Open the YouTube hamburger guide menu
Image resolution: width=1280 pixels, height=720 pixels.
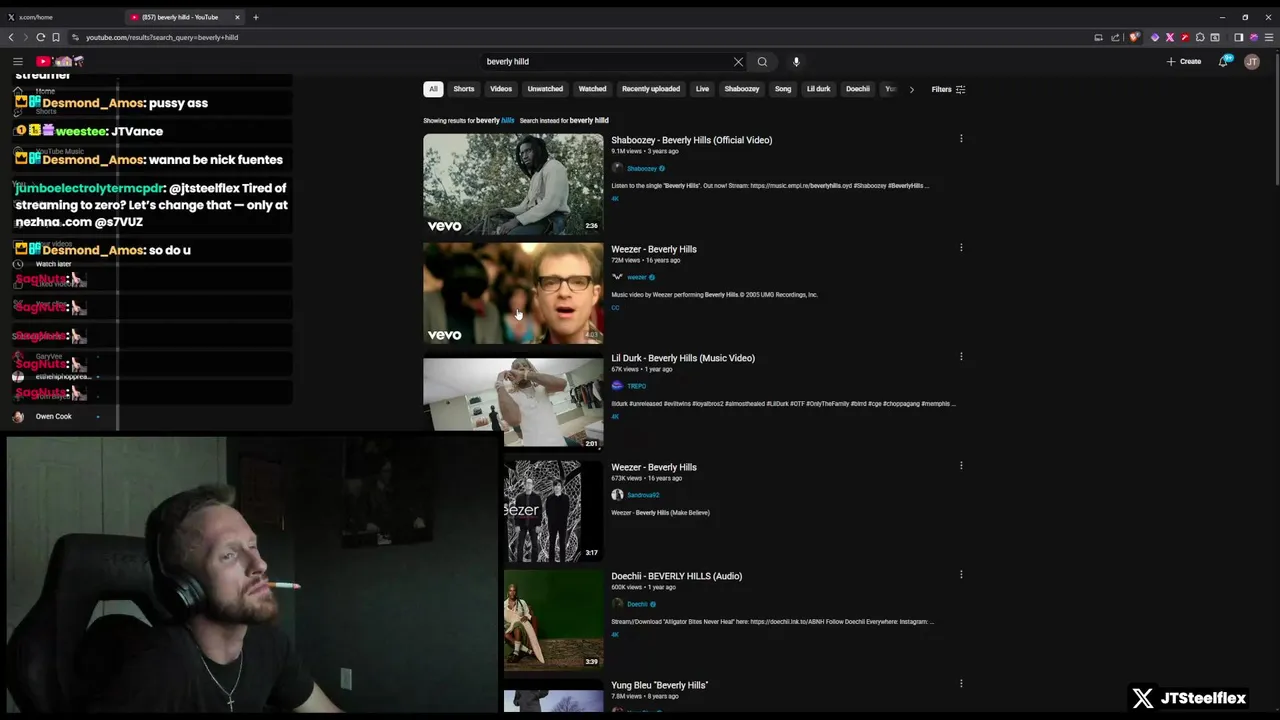point(17,61)
